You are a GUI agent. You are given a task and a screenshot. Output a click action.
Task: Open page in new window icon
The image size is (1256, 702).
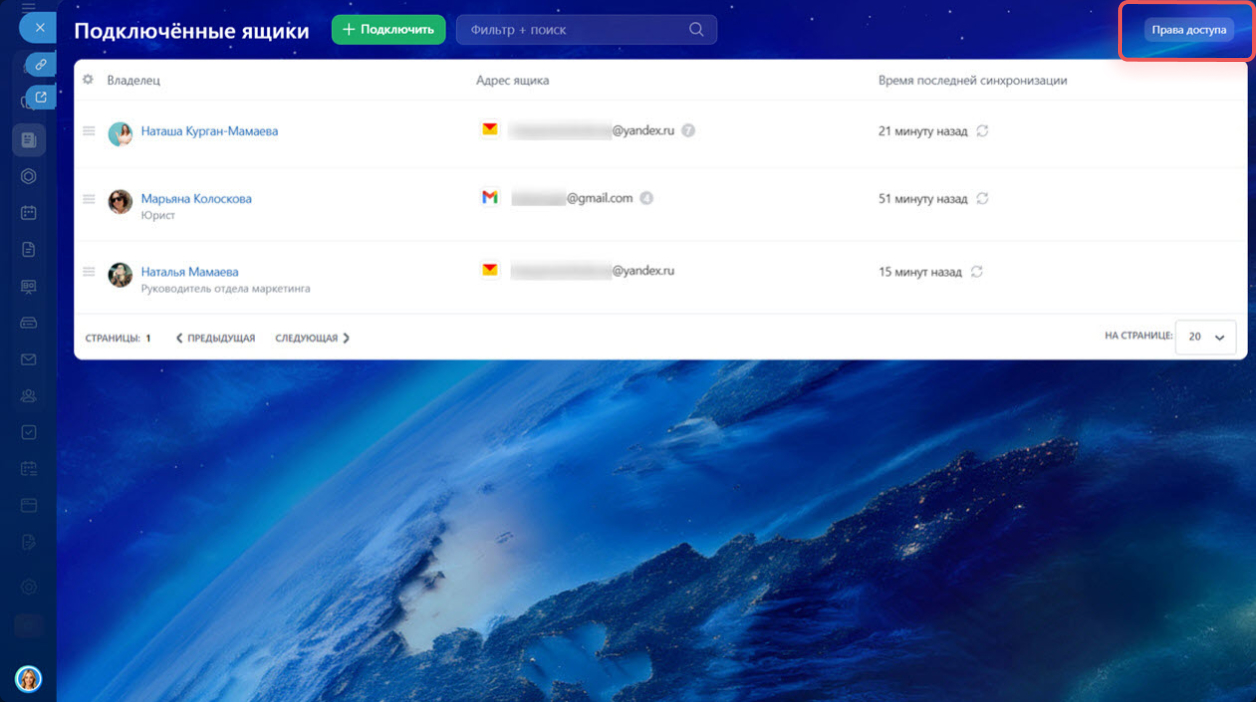[x=41, y=97]
